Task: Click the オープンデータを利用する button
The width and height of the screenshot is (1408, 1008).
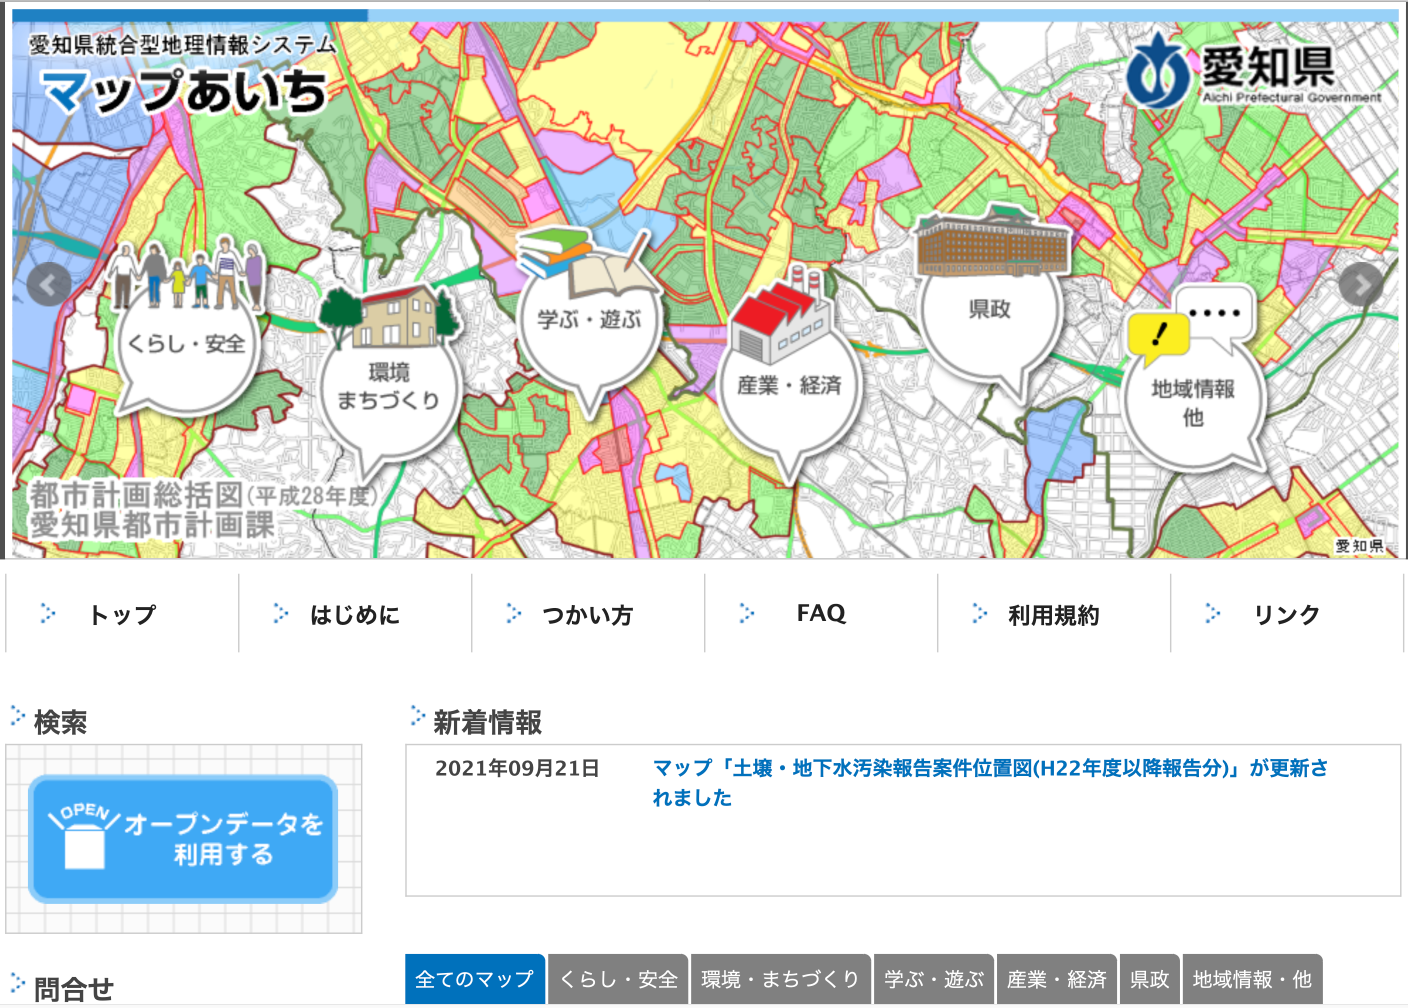Action: [x=183, y=839]
